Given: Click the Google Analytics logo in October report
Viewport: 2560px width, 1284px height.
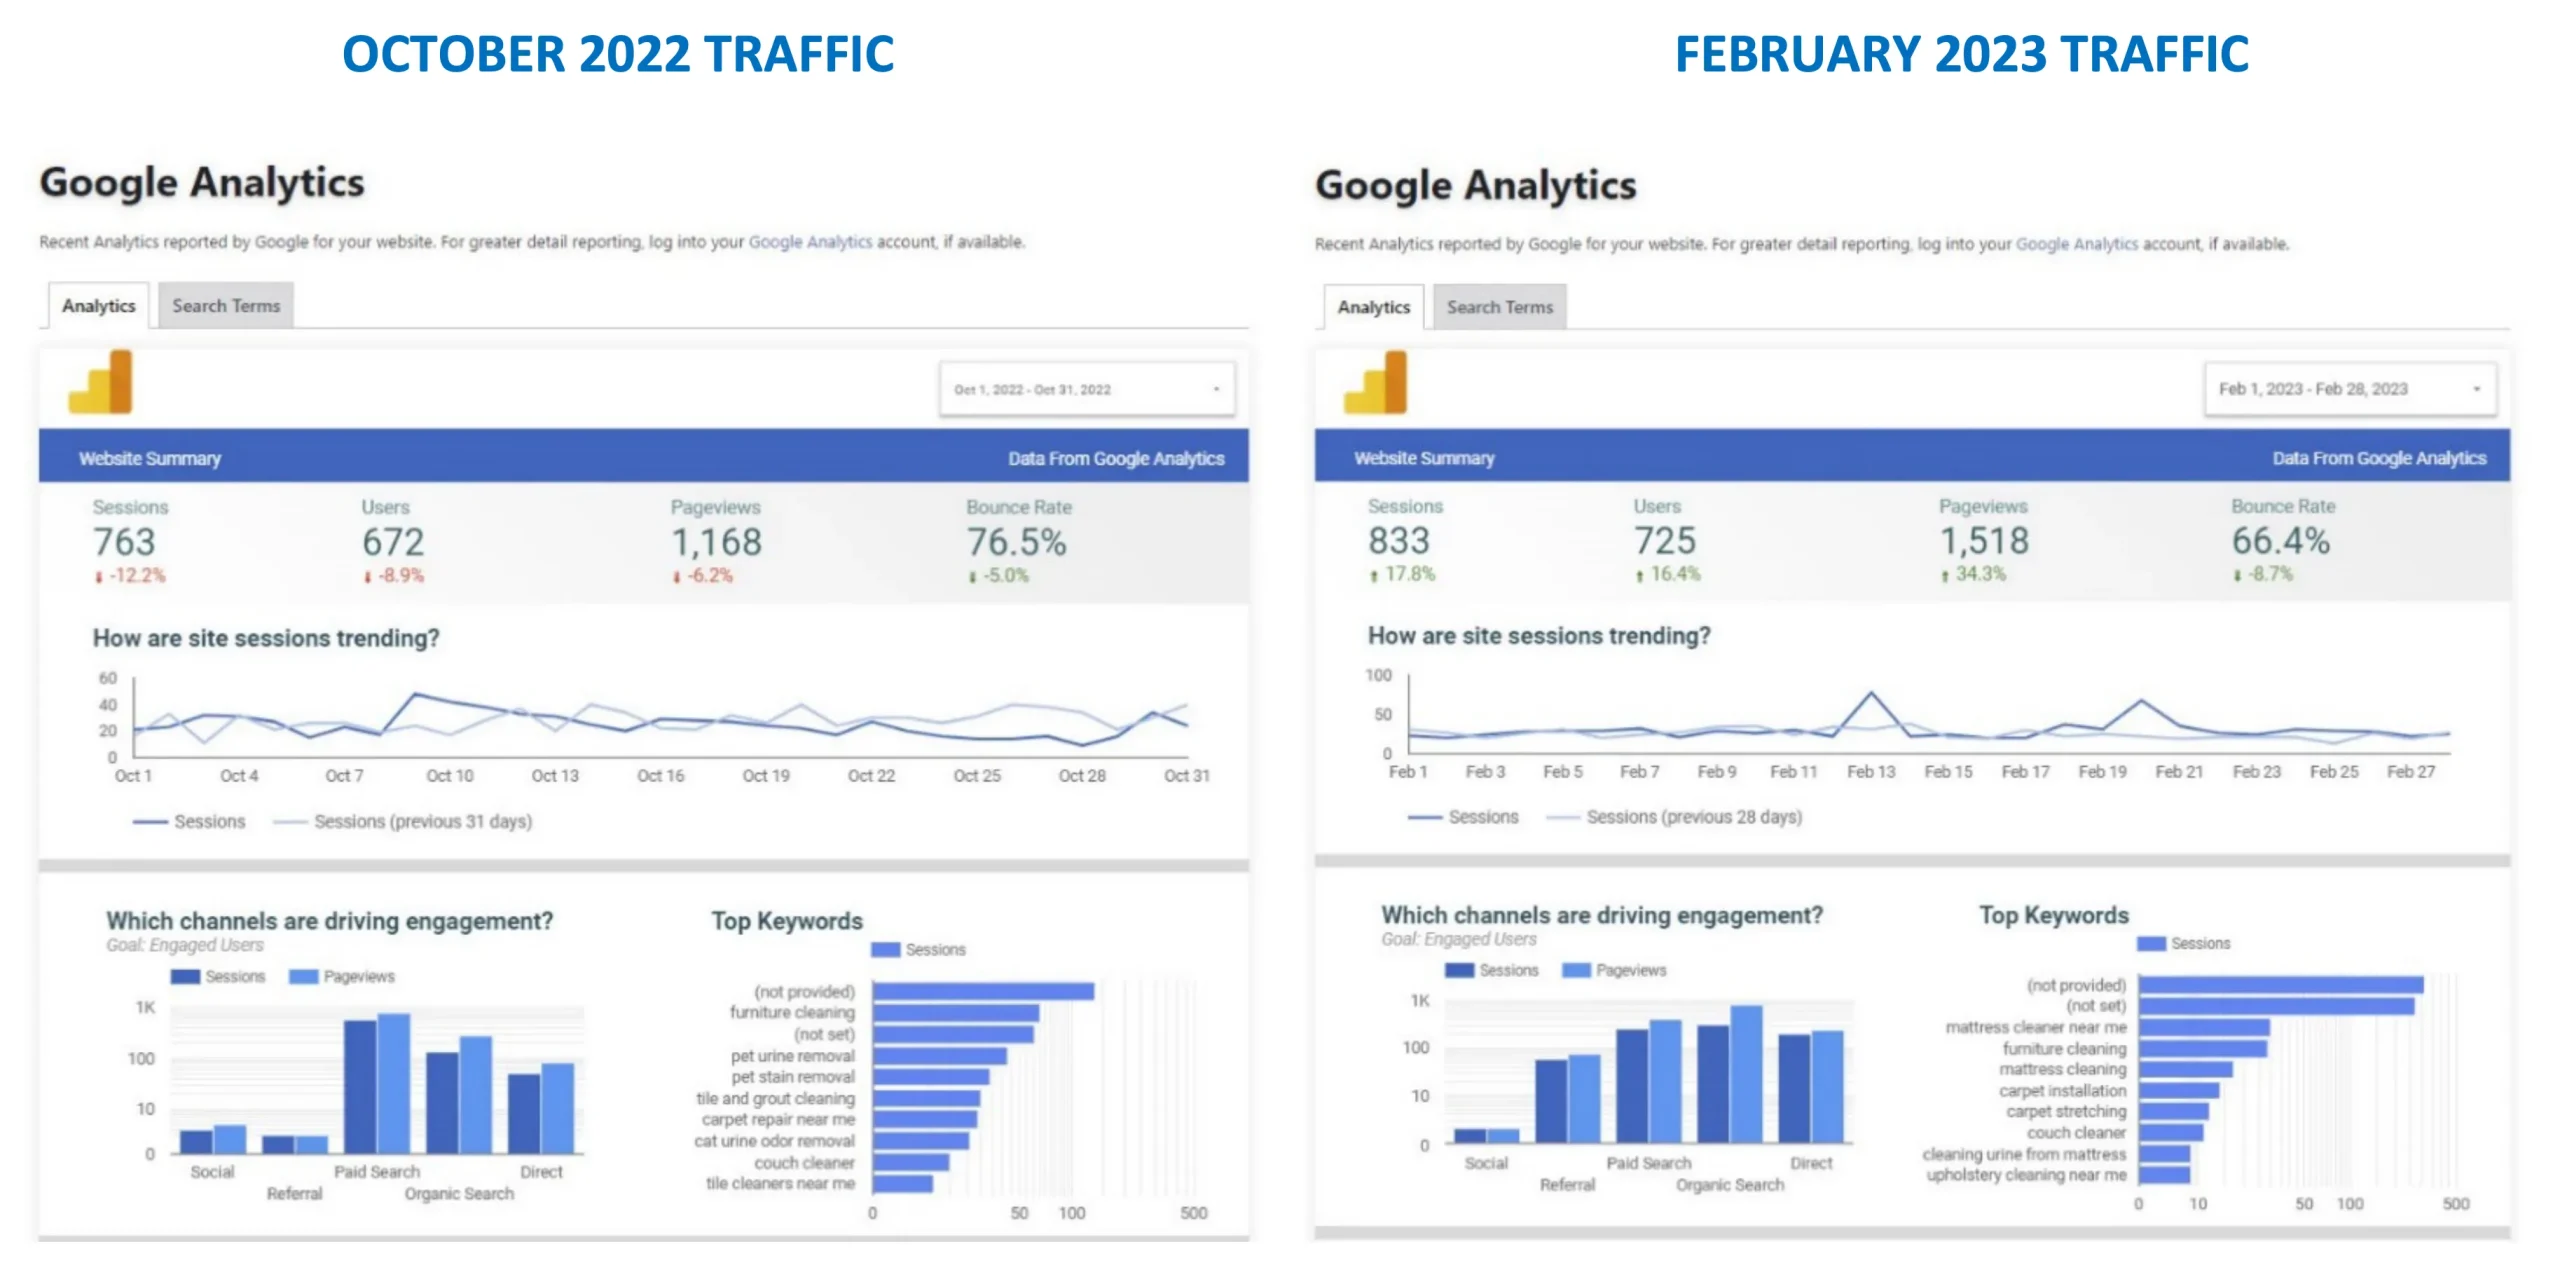Looking at the screenshot, I should tap(100, 383).
